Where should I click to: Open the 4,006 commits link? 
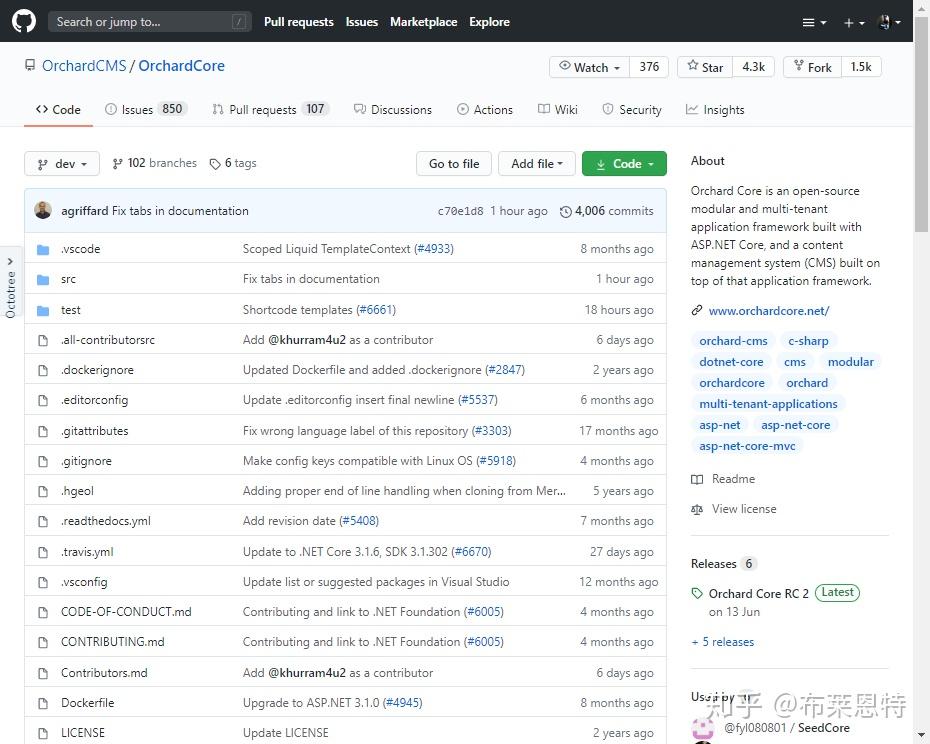pos(607,211)
